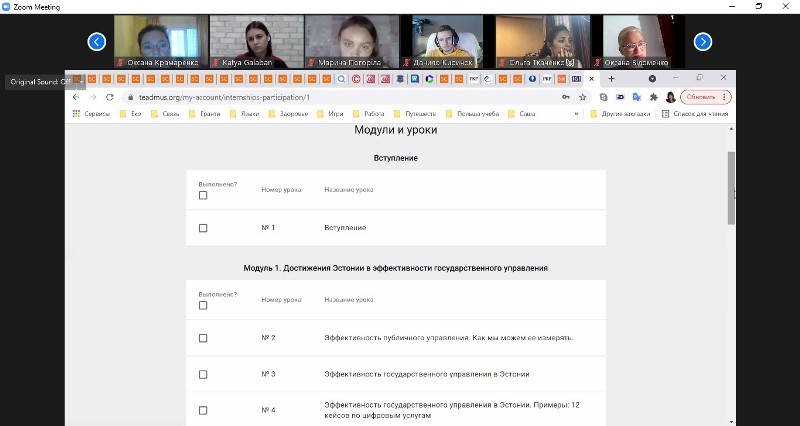Open the Eco bookmarks folder
The image size is (800, 426).
click(x=131, y=114)
